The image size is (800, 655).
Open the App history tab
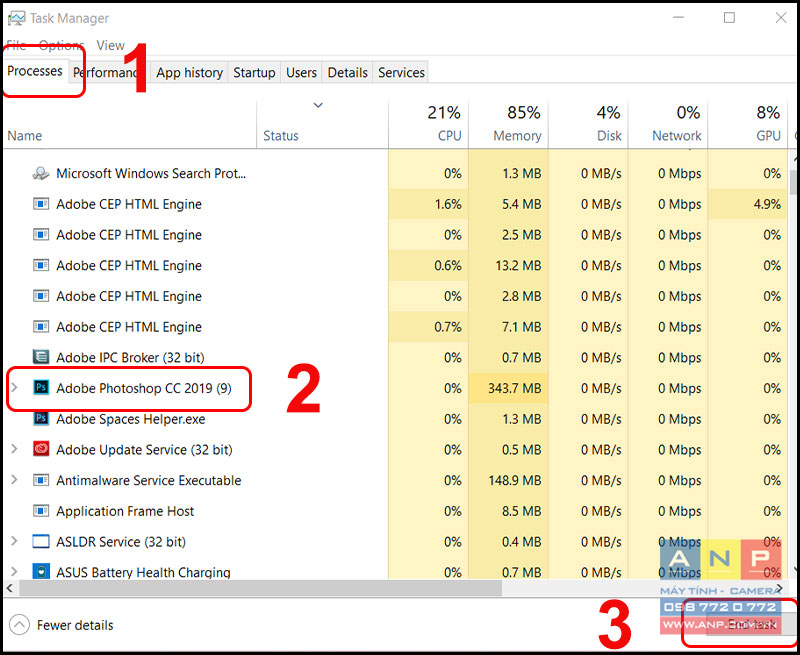click(189, 72)
